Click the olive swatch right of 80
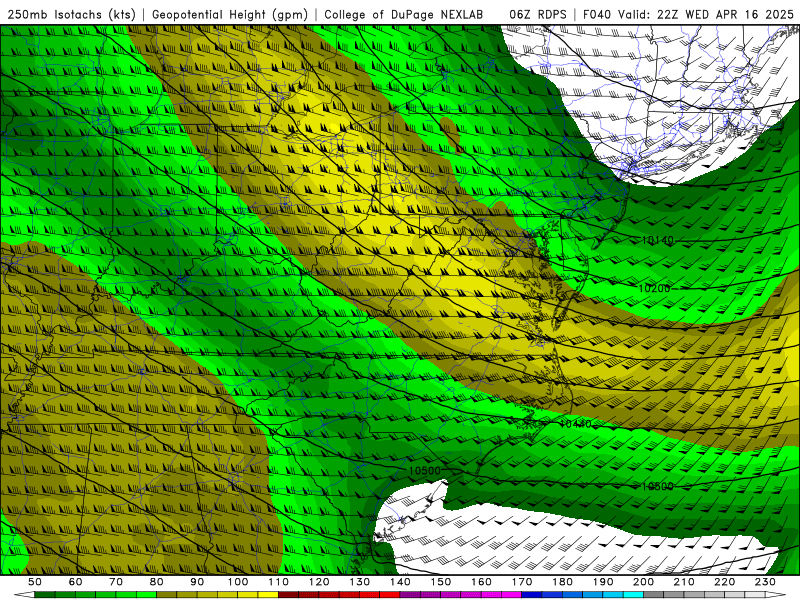Viewport: 800px width, 600px height. pyautogui.click(x=167, y=595)
